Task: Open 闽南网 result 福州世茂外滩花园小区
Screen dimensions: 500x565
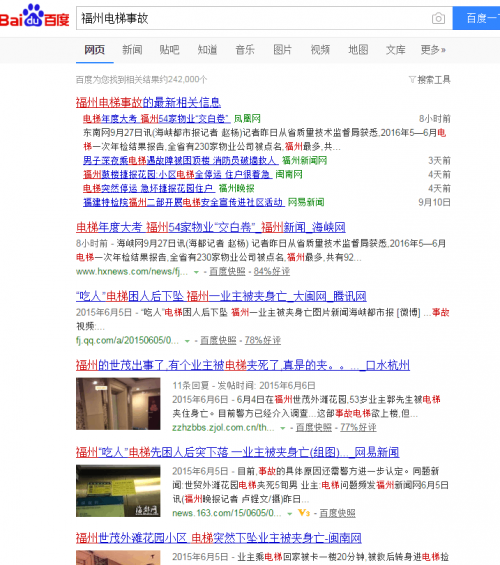Action: coord(219,538)
